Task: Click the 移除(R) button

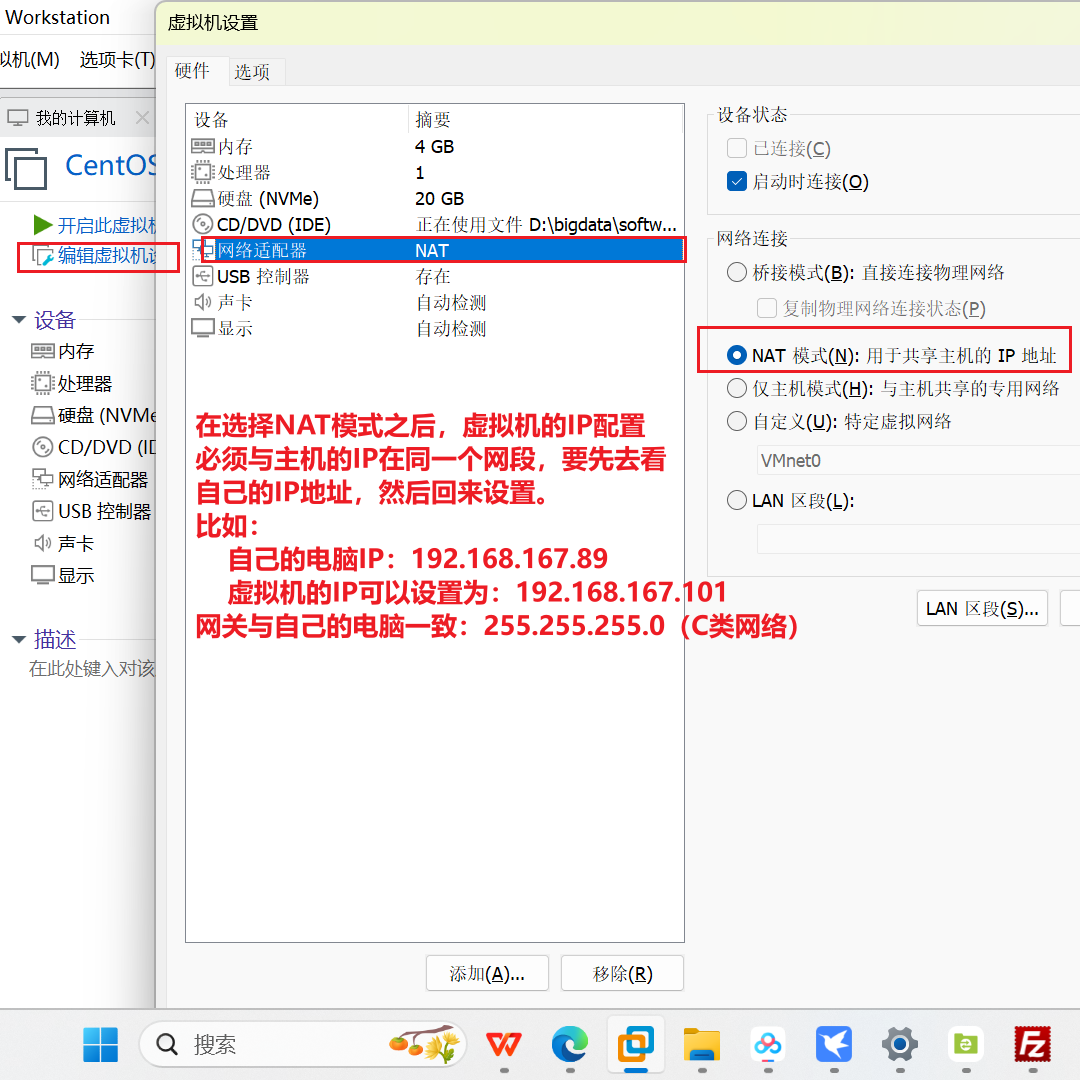Action: click(622, 973)
